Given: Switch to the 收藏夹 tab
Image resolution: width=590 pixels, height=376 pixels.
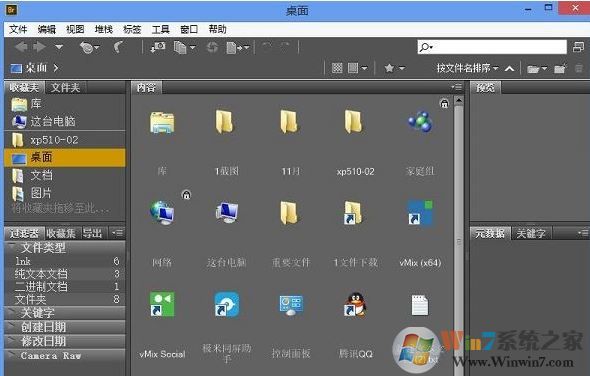Looking at the screenshot, I should [x=24, y=88].
